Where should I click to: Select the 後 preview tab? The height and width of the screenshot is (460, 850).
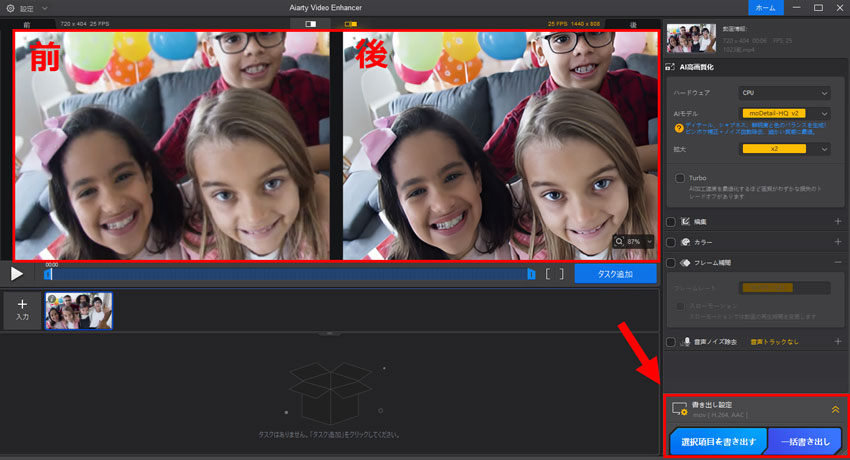(x=633, y=24)
